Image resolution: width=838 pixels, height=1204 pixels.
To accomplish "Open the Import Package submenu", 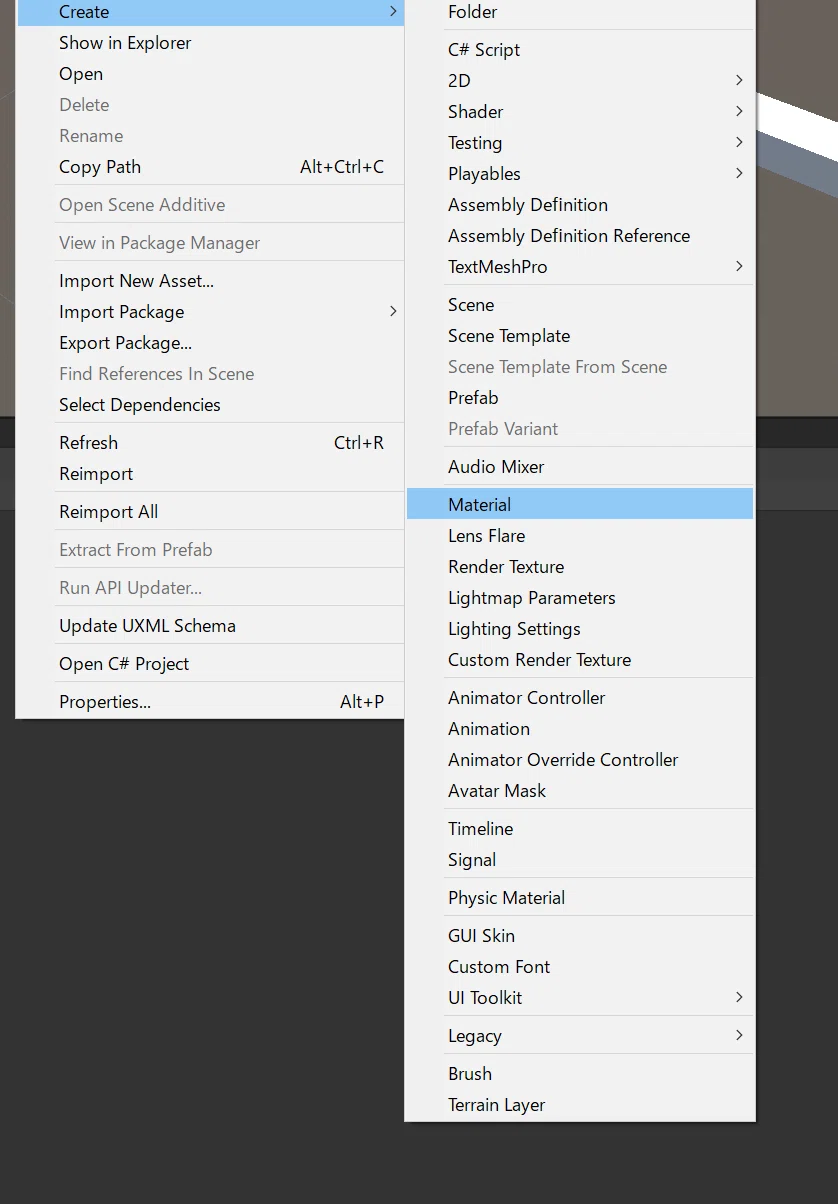I will coord(210,312).
